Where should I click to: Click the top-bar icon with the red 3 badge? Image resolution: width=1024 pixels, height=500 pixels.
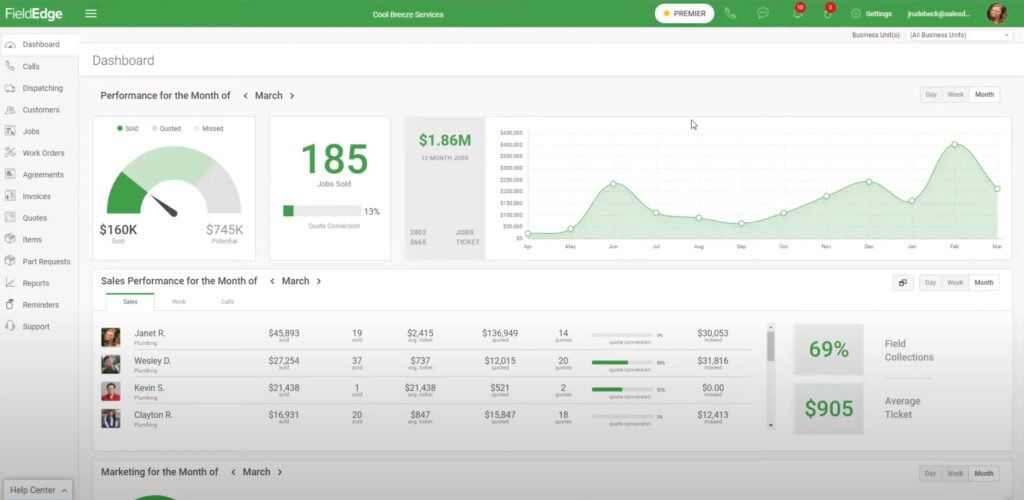click(828, 12)
